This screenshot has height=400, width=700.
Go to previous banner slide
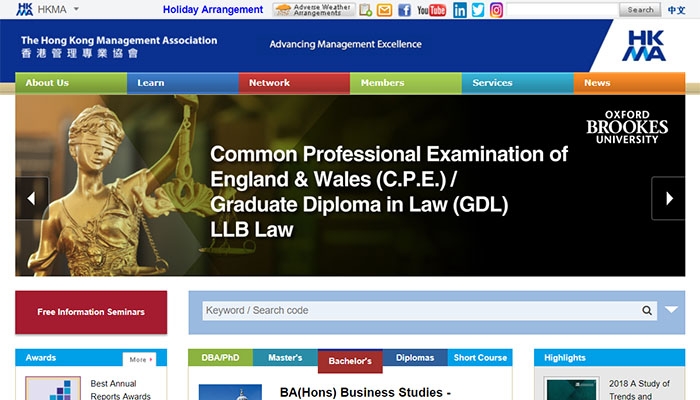31,198
